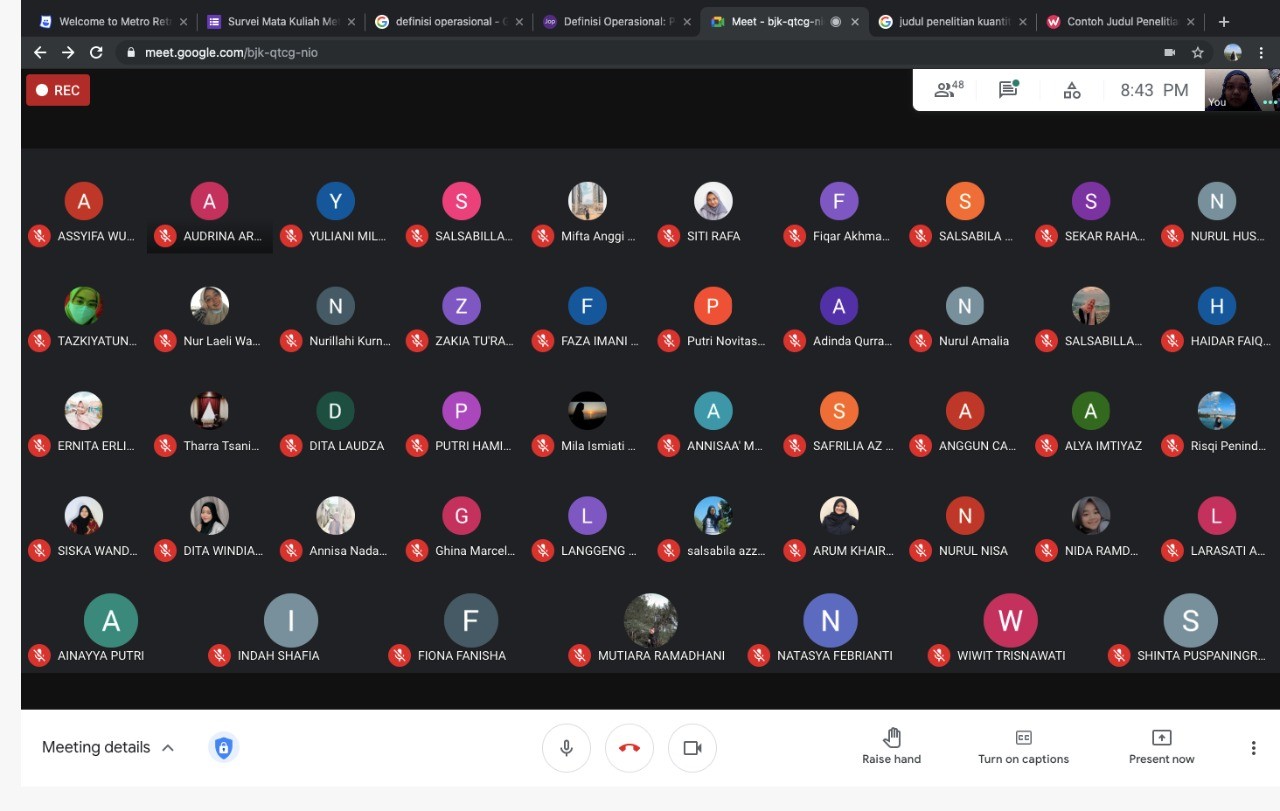The image size is (1280, 811).
Task: Expand the Meeting details chevron
Action: 168,748
